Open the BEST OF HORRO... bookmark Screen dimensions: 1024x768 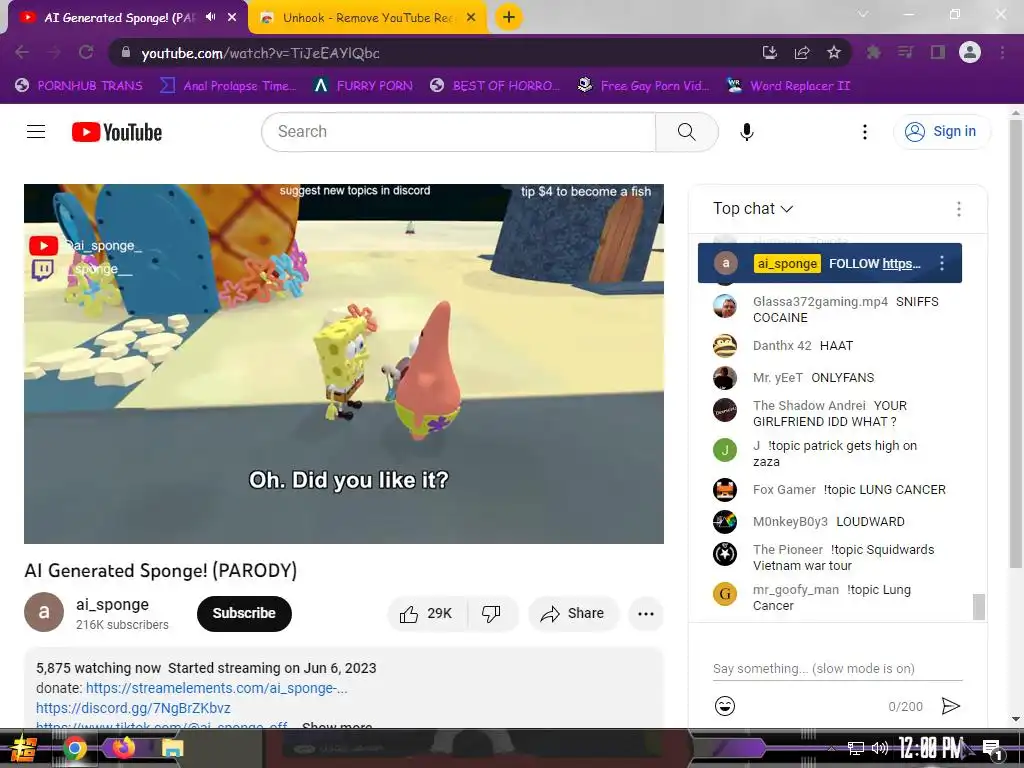[x=494, y=86]
